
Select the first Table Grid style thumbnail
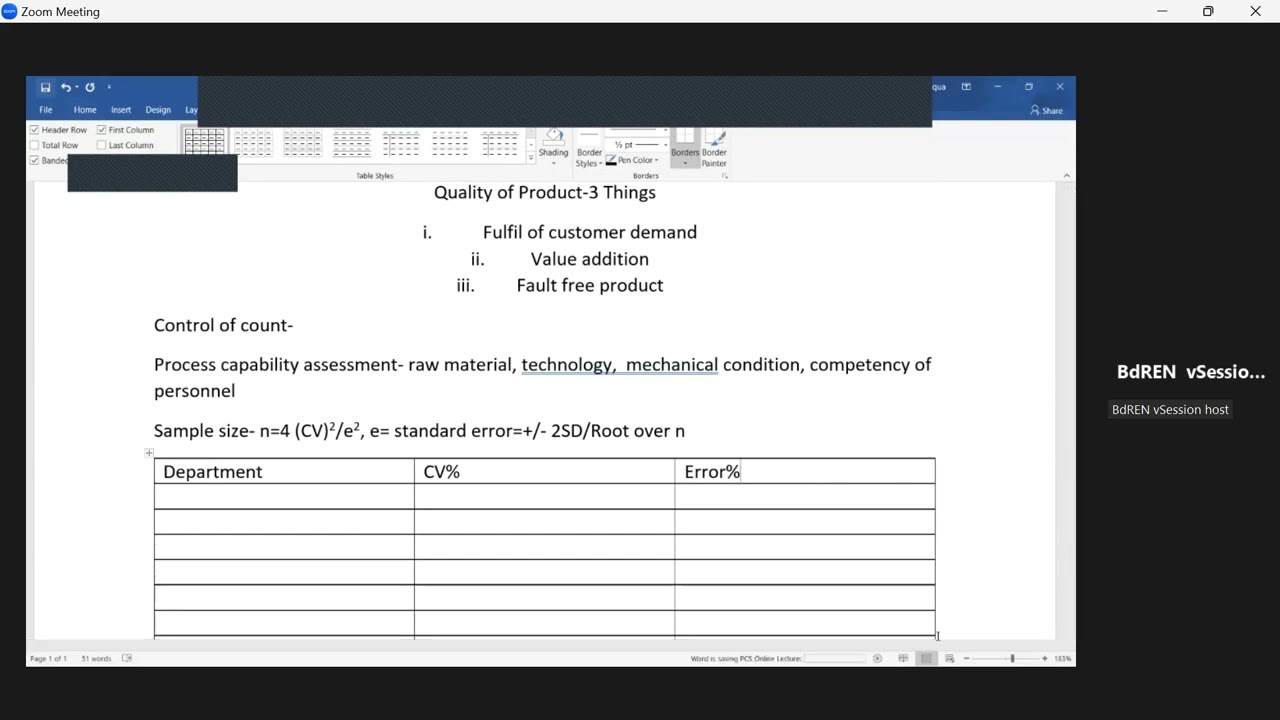click(205, 142)
